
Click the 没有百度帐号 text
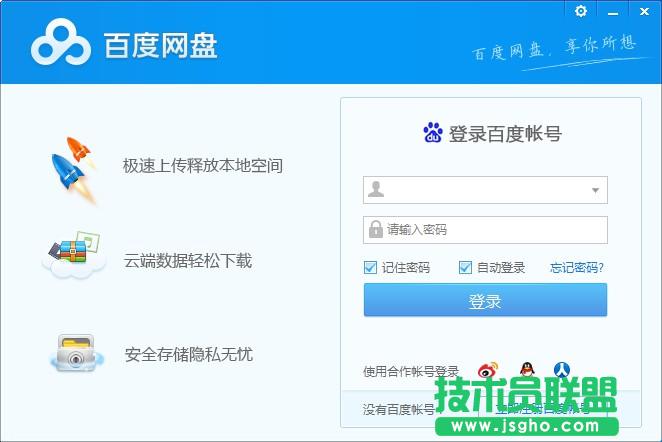pyautogui.click(x=398, y=409)
